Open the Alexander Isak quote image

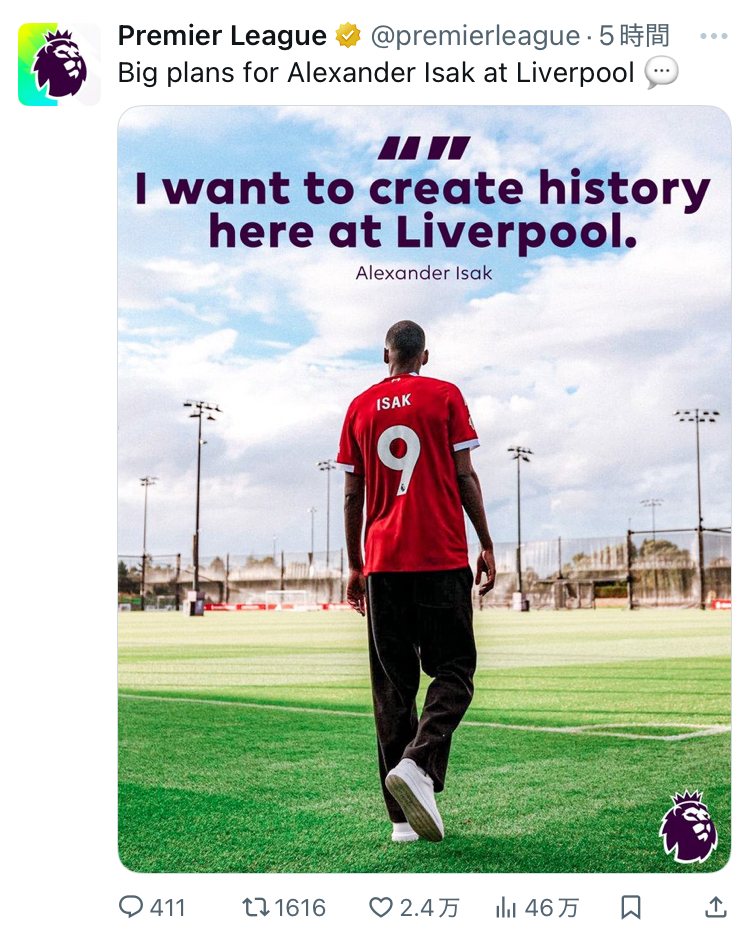[x=424, y=489]
